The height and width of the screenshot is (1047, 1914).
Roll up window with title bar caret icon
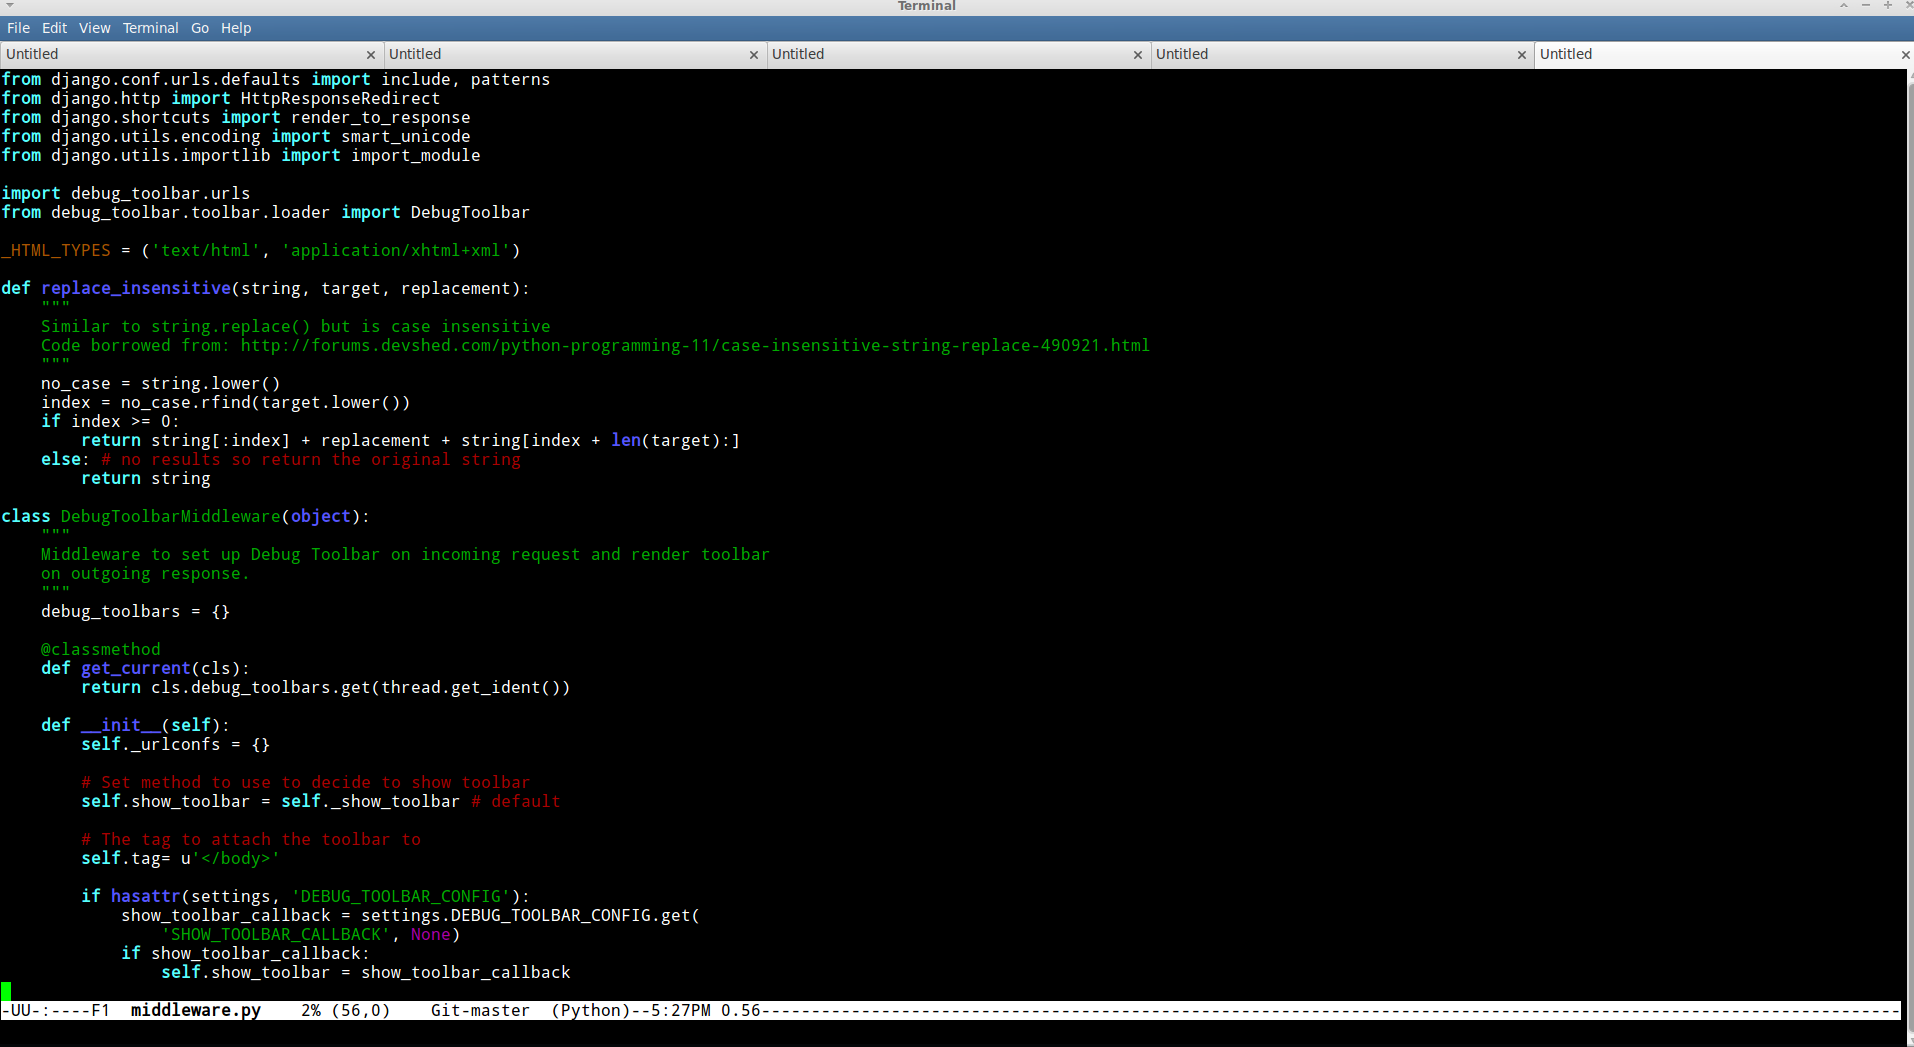1843,6
